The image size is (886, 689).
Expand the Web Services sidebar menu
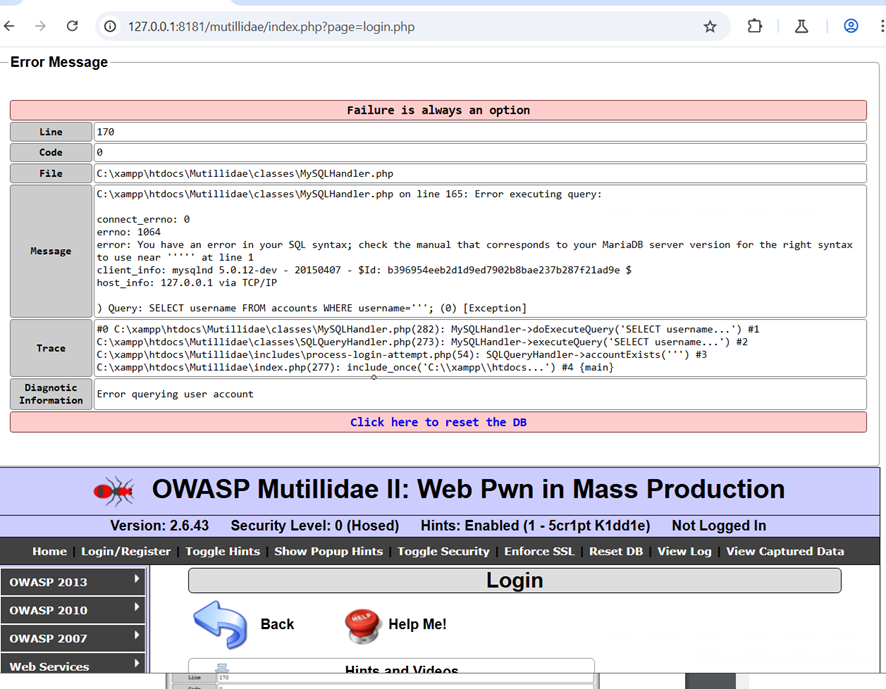[x=73, y=664]
